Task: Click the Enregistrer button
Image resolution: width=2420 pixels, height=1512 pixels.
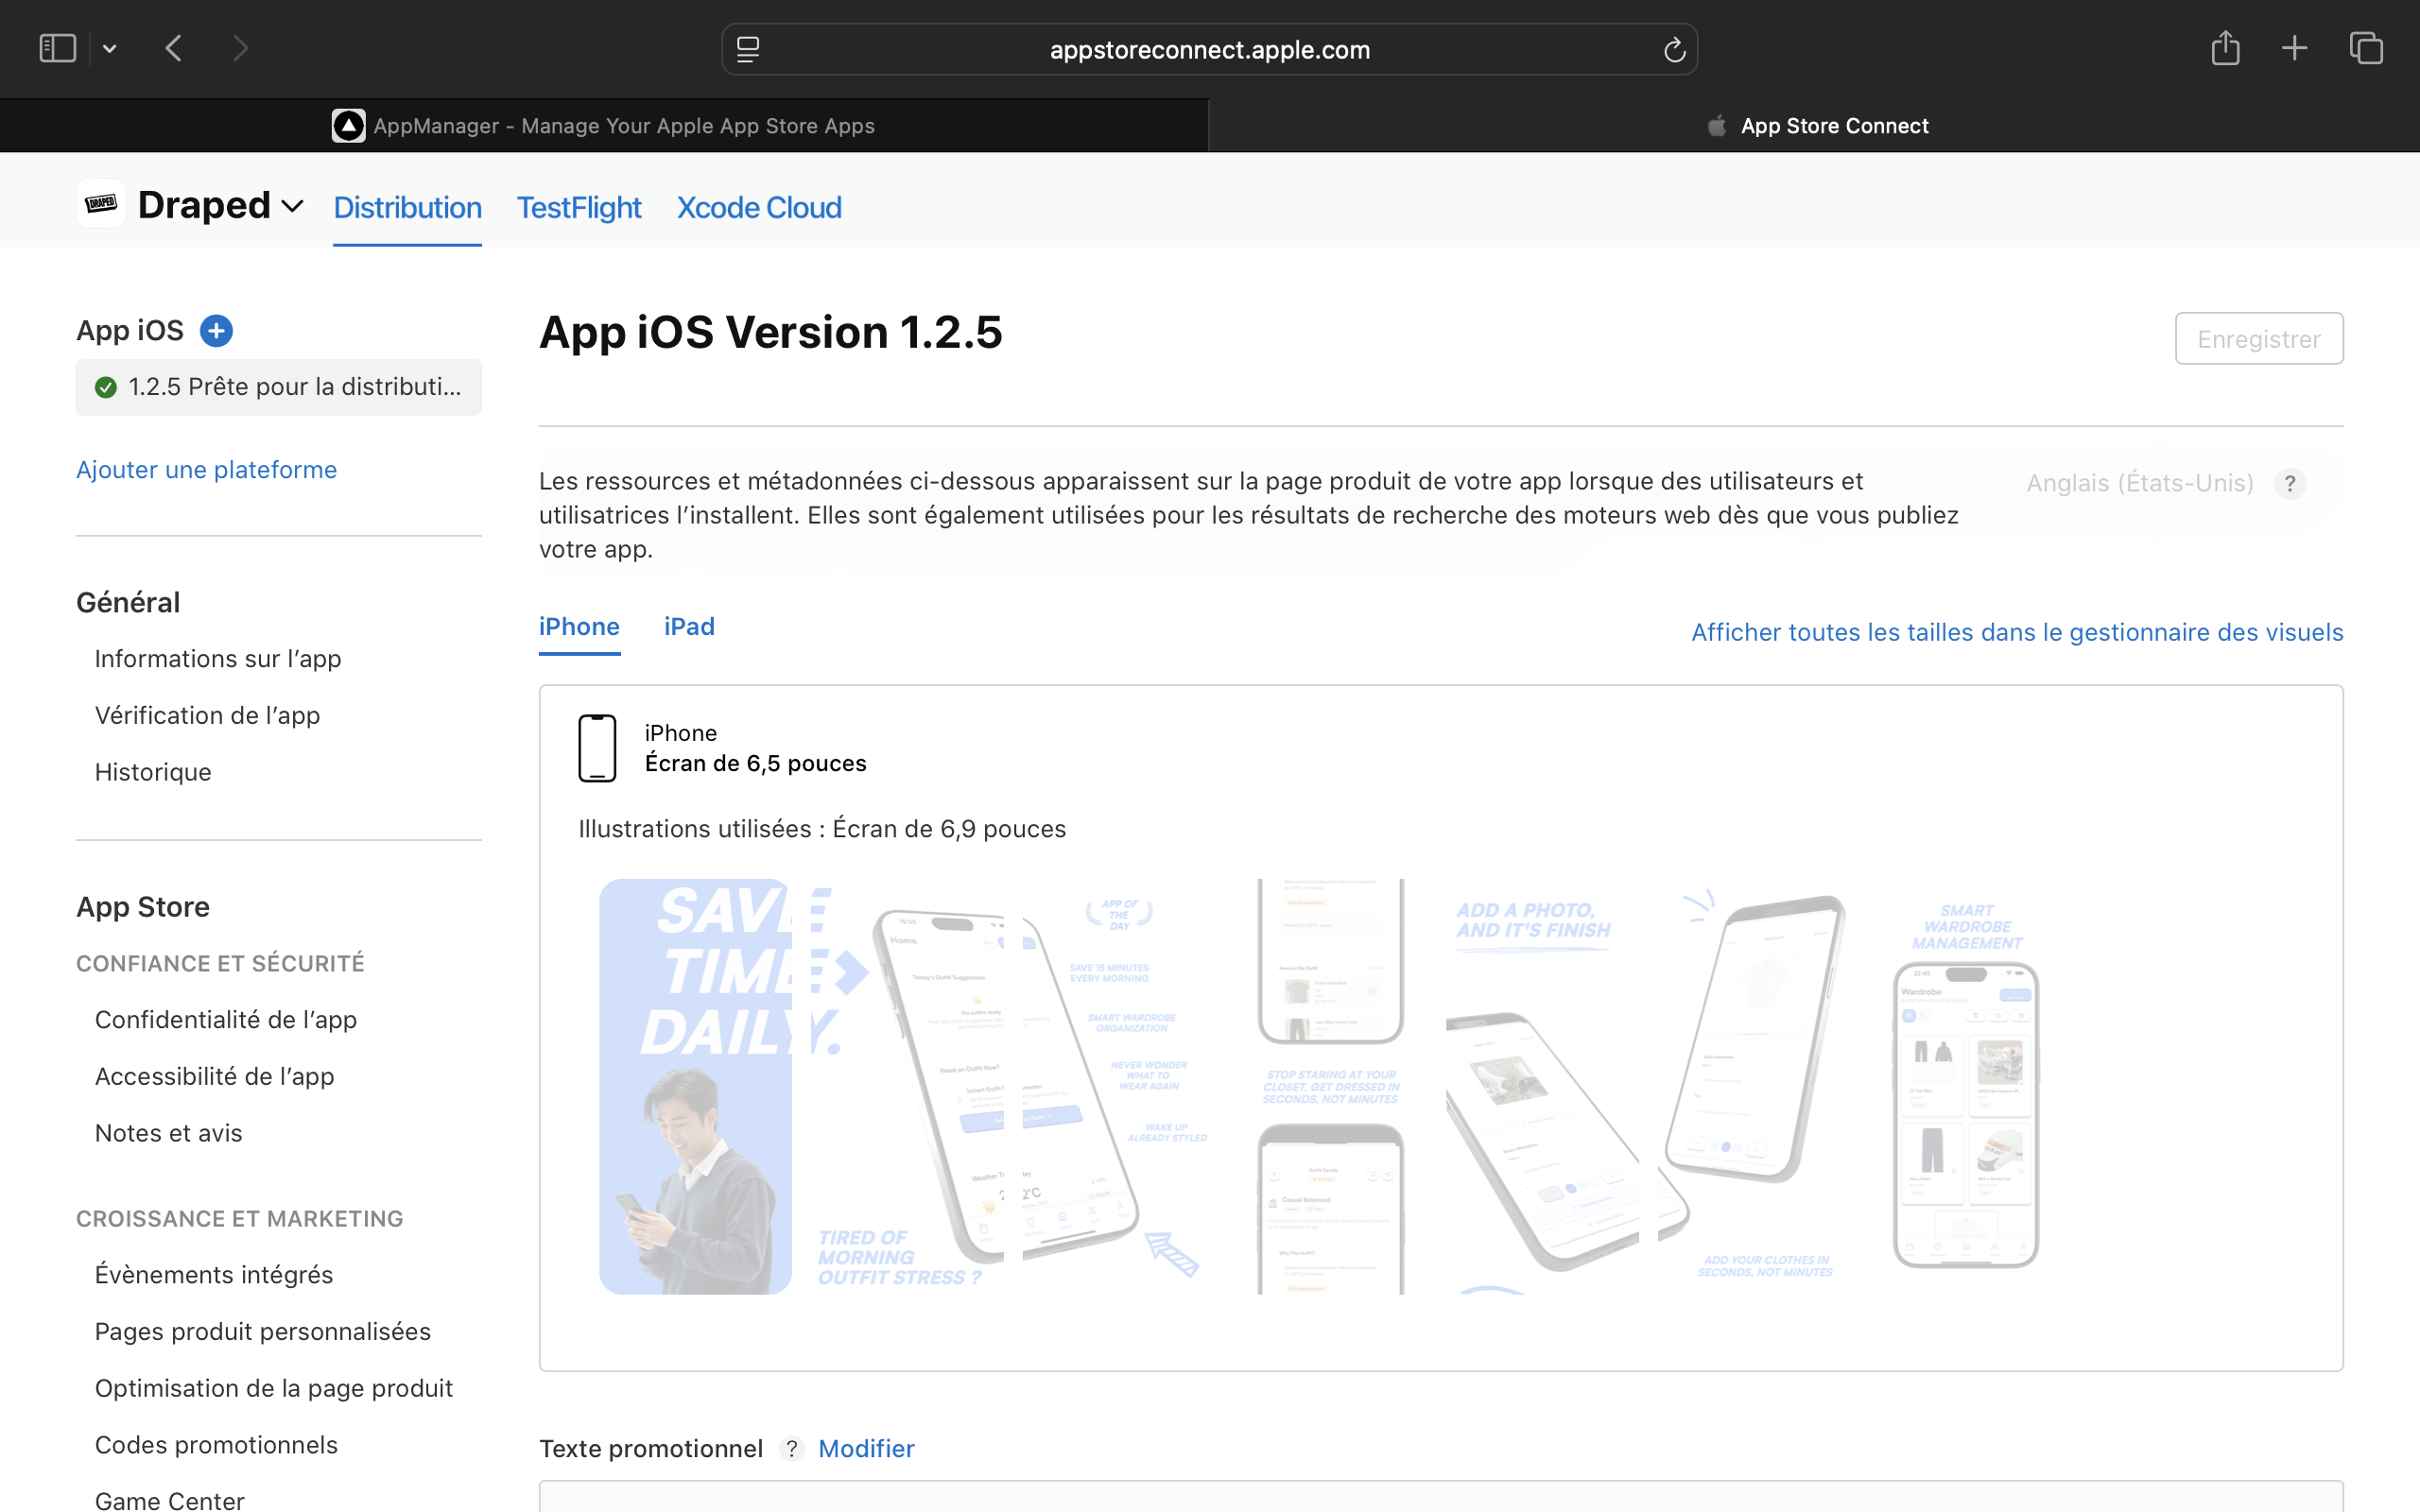Action: [x=2258, y=339]
